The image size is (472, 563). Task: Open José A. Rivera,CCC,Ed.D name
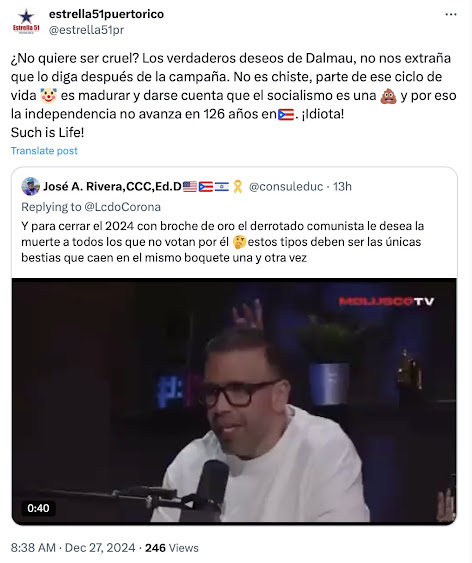tap(112, 187)
